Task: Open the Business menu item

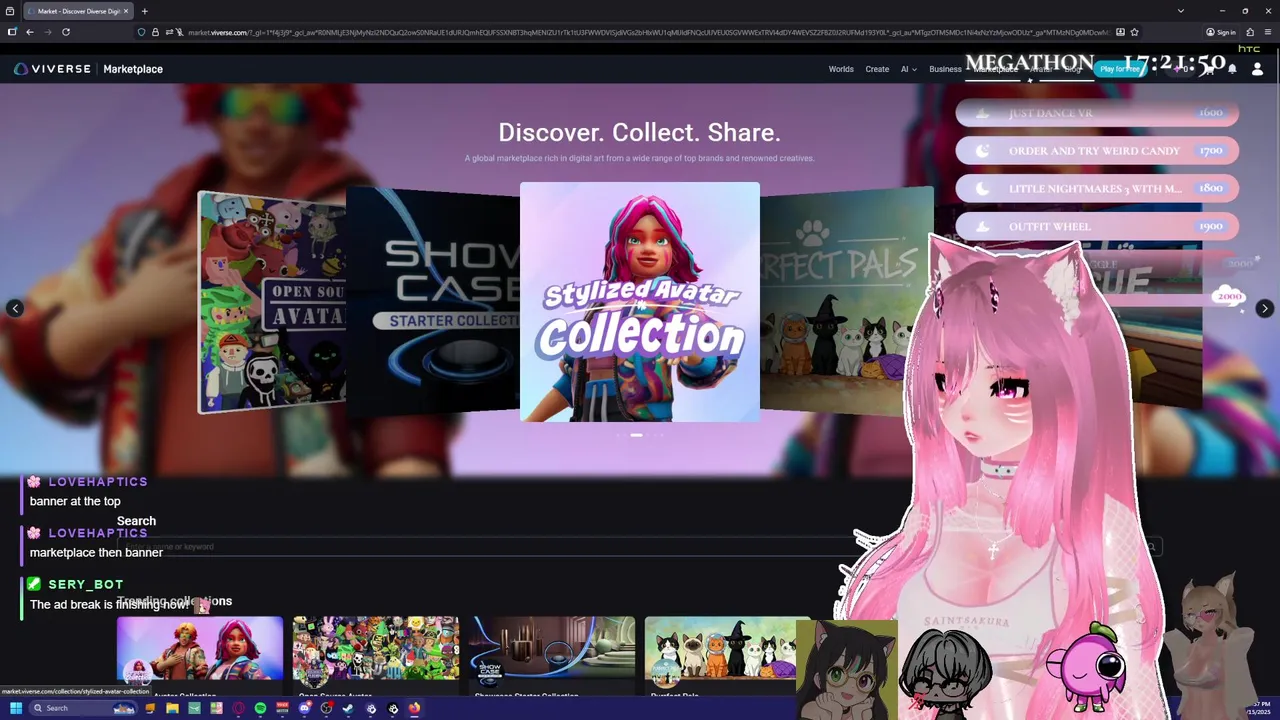Action: tap(945, 69)
